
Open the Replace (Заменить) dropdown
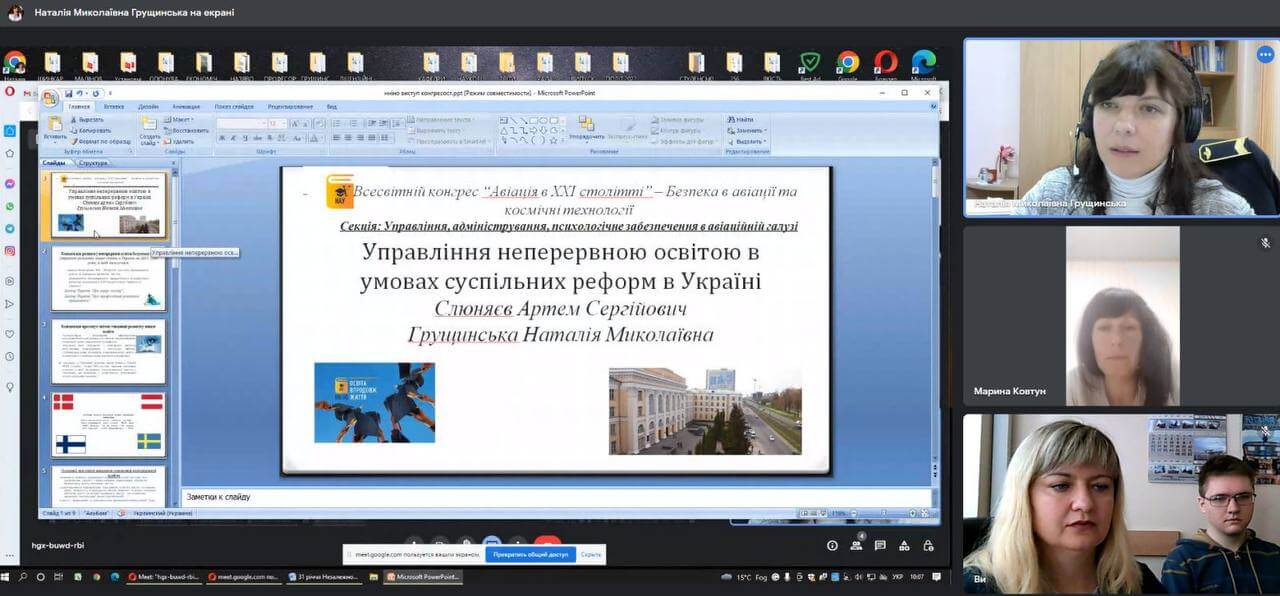point(749,130)
